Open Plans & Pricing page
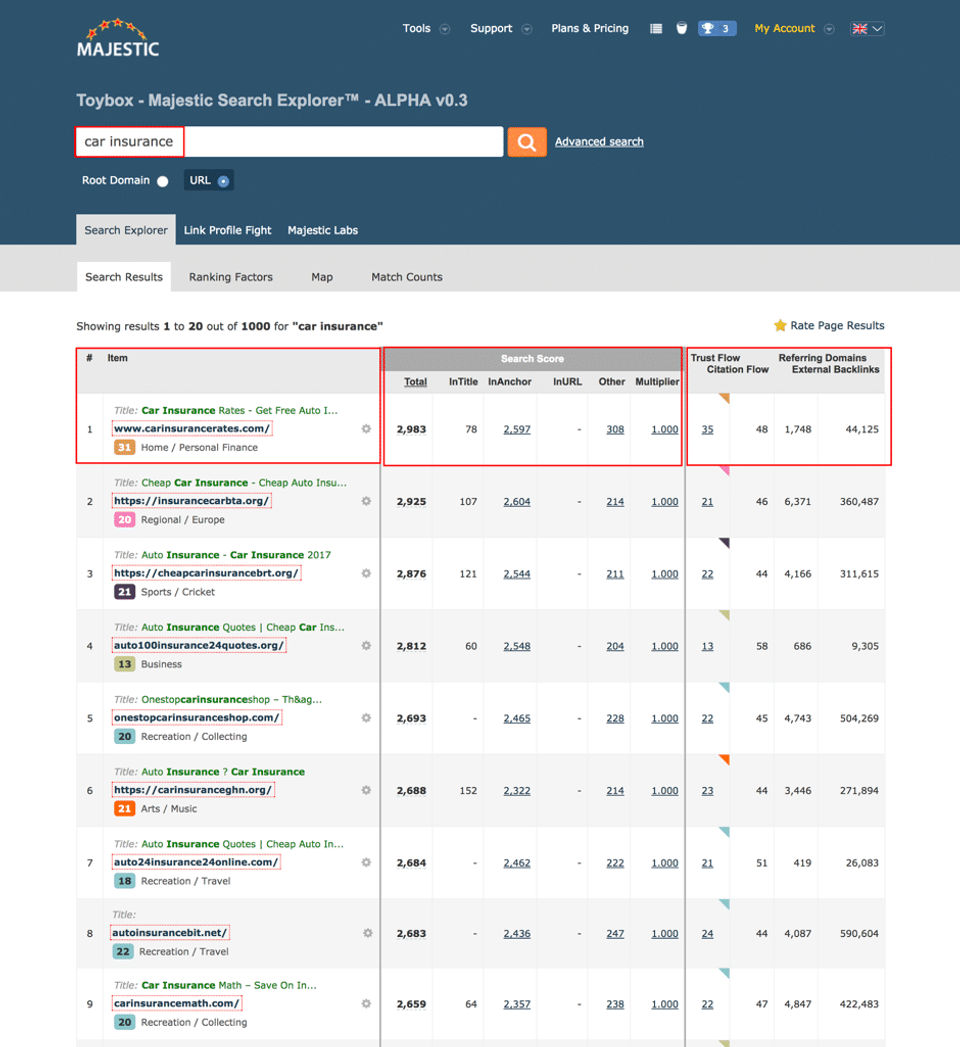The width and height of the screenshot is (960, 1047). coord(589,28)
